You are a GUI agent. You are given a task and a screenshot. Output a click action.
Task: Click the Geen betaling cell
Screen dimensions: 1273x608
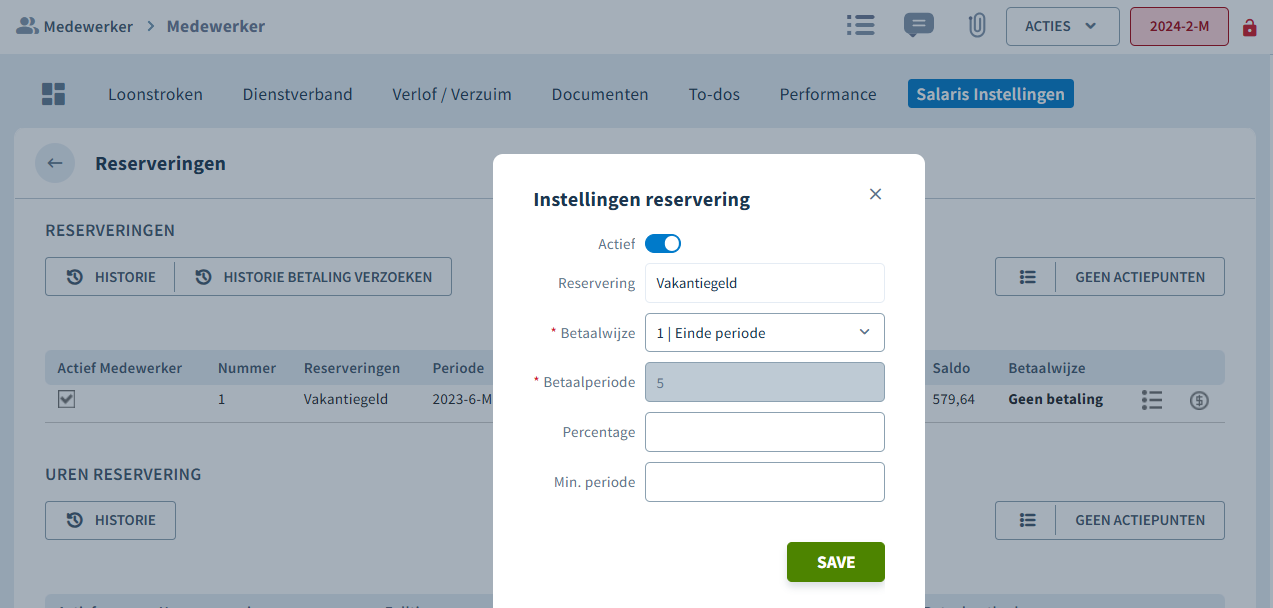1055,399
